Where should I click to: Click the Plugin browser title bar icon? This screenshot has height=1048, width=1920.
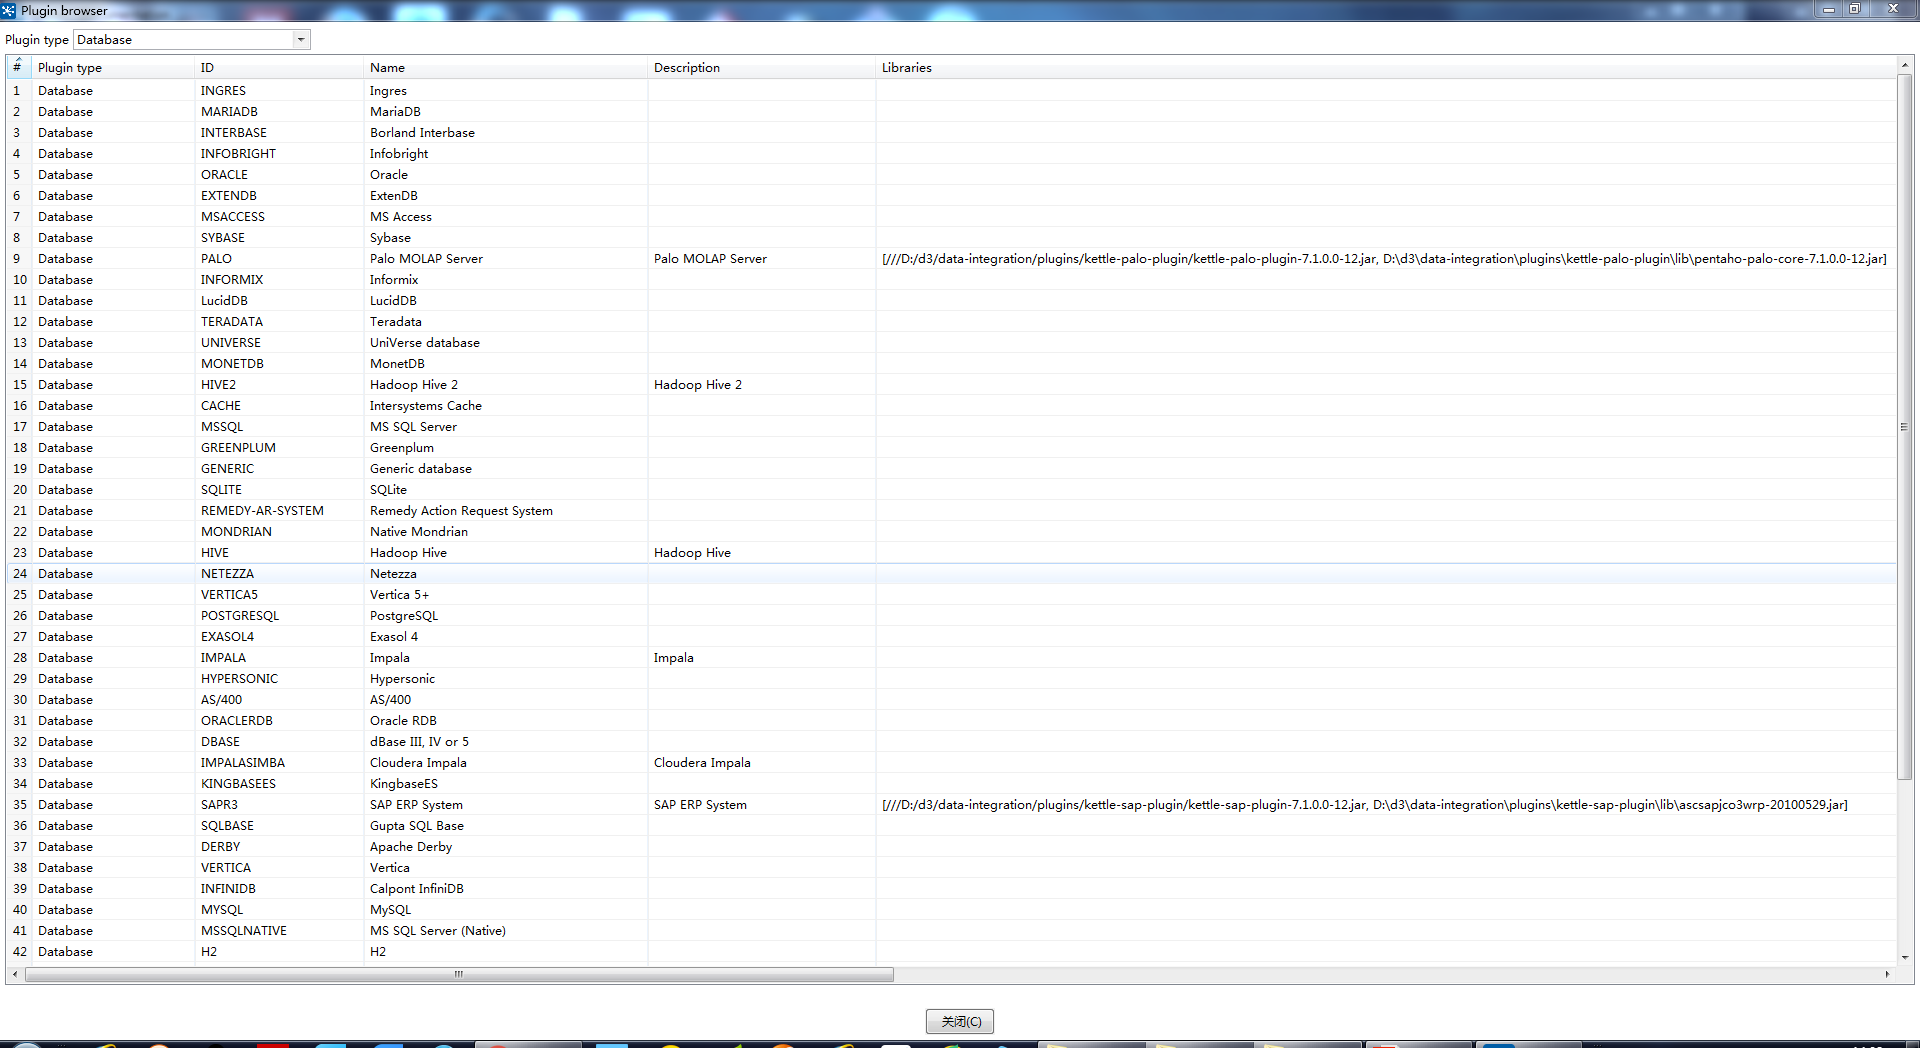pyautogui.click(x=9, y=10)
